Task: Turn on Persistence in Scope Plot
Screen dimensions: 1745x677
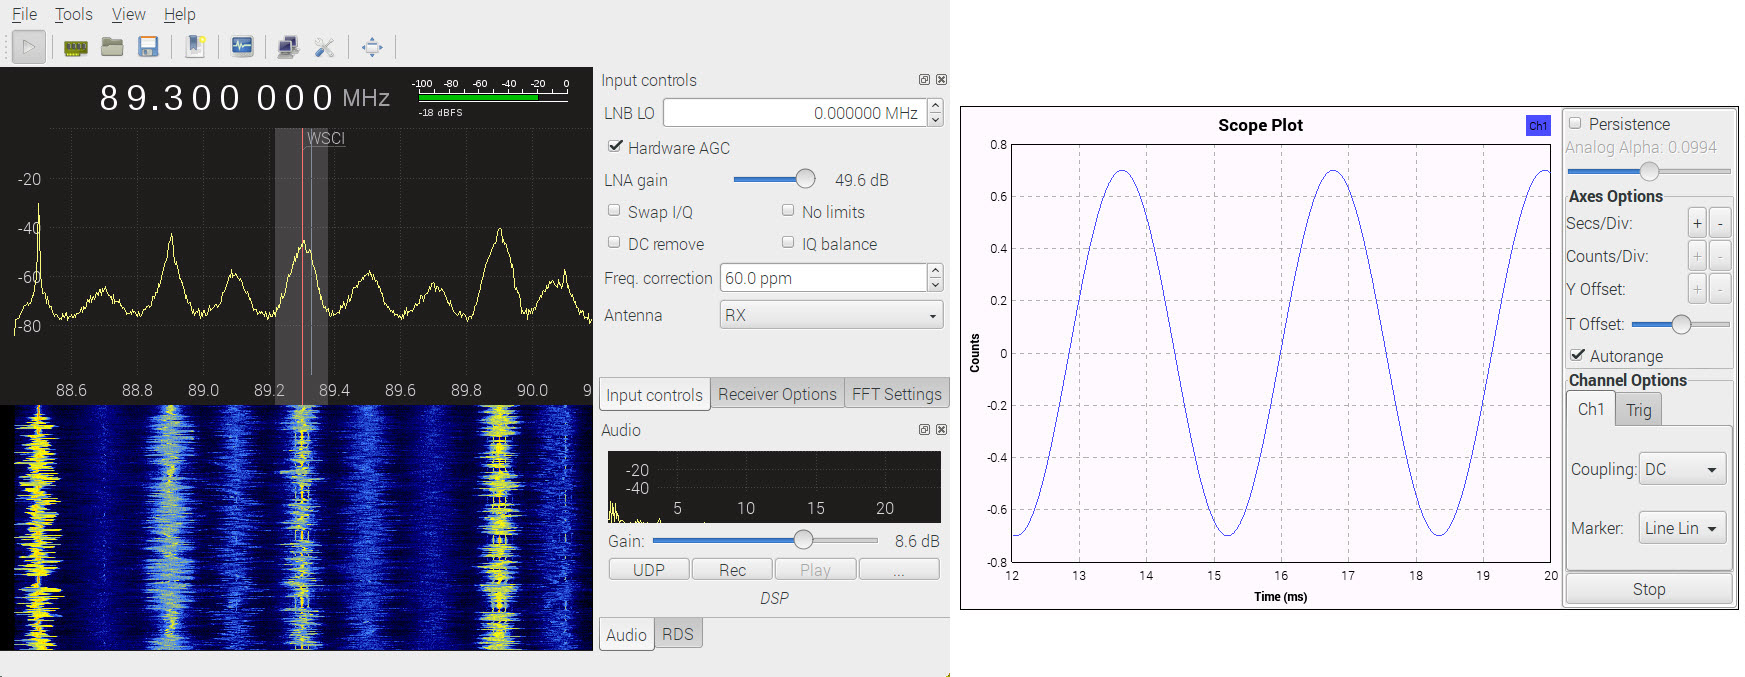Action: click(x=1576, y=124)
